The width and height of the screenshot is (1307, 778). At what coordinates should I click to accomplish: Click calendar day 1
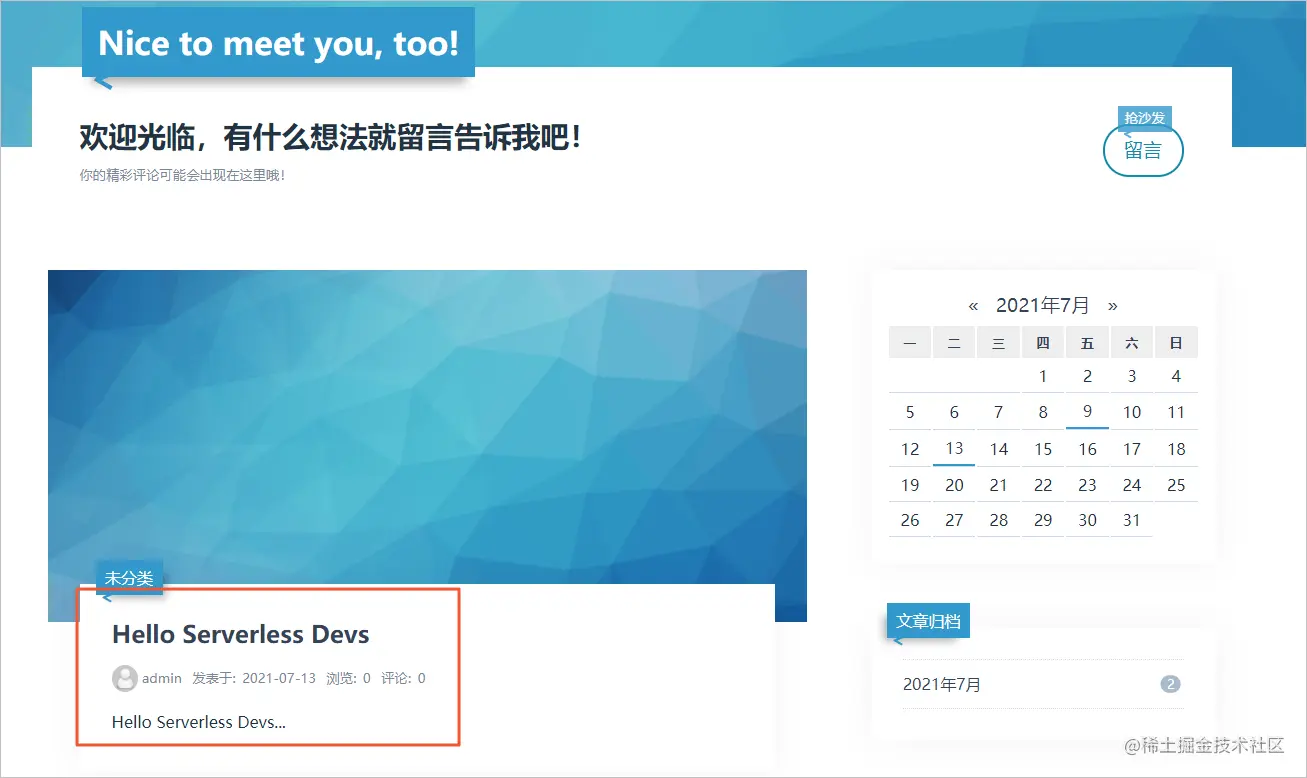(x=1043, y=377)
